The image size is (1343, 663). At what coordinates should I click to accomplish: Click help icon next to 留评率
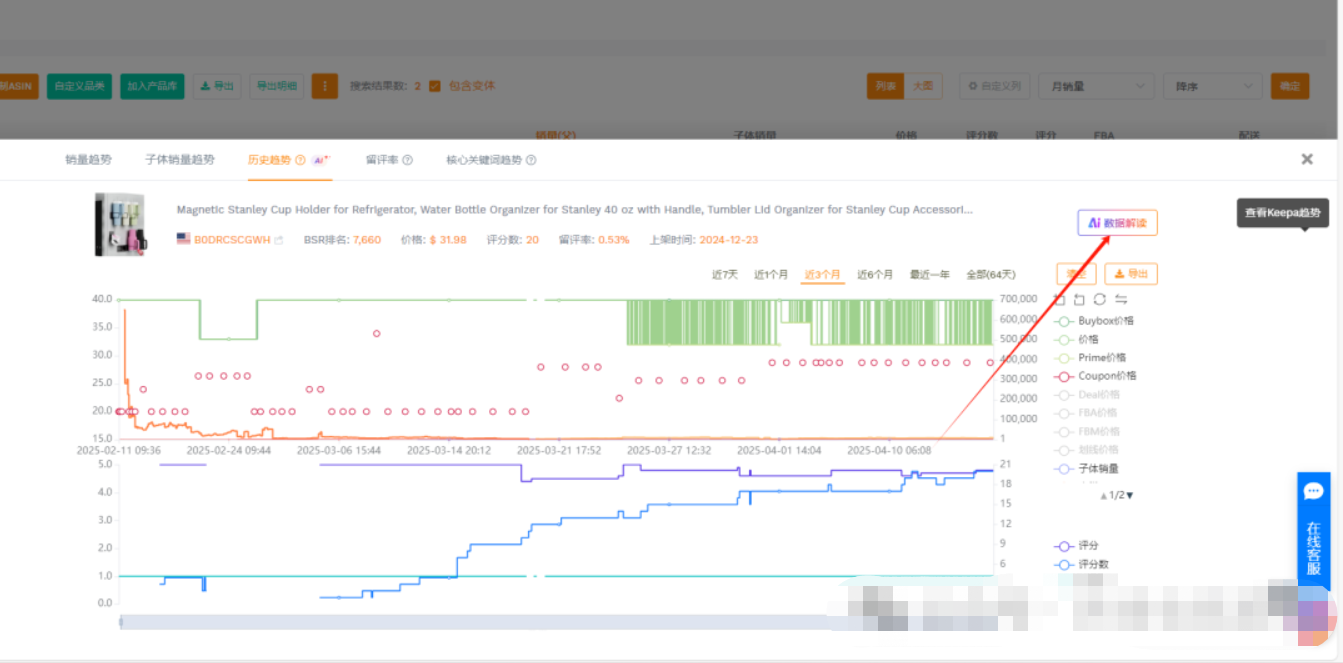coord(408,160)
